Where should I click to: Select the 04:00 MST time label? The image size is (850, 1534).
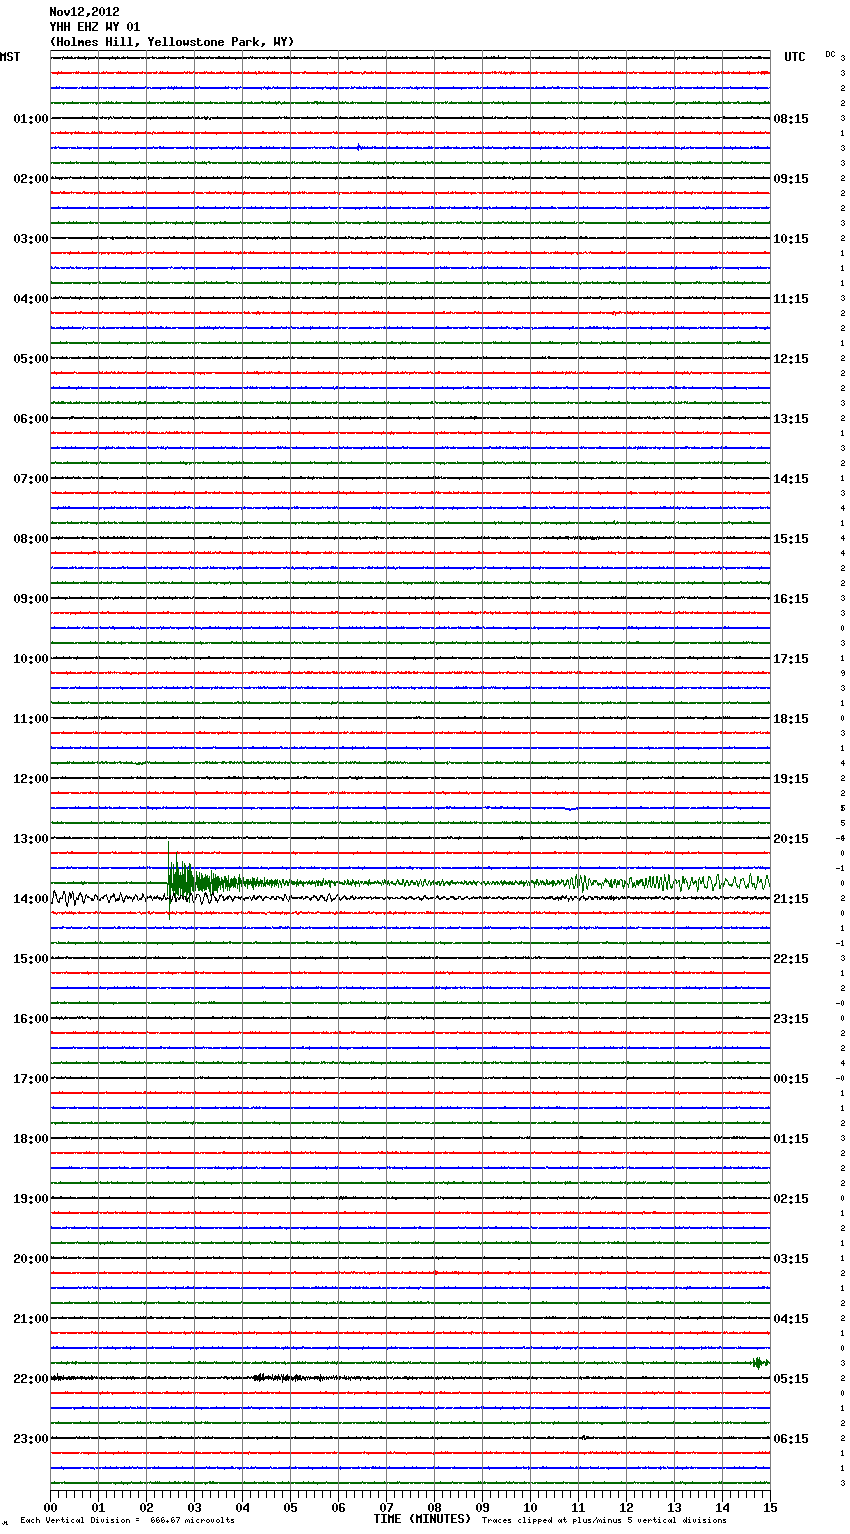(x=31, y=299)
